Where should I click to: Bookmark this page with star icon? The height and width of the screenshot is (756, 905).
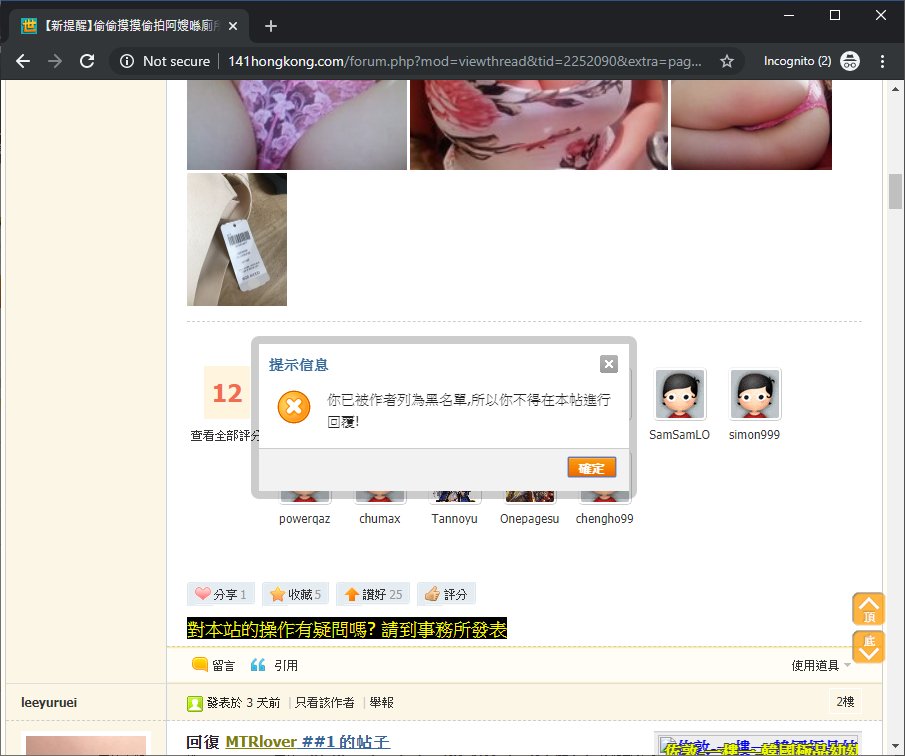pyautogui.click(x=727, y=61)
